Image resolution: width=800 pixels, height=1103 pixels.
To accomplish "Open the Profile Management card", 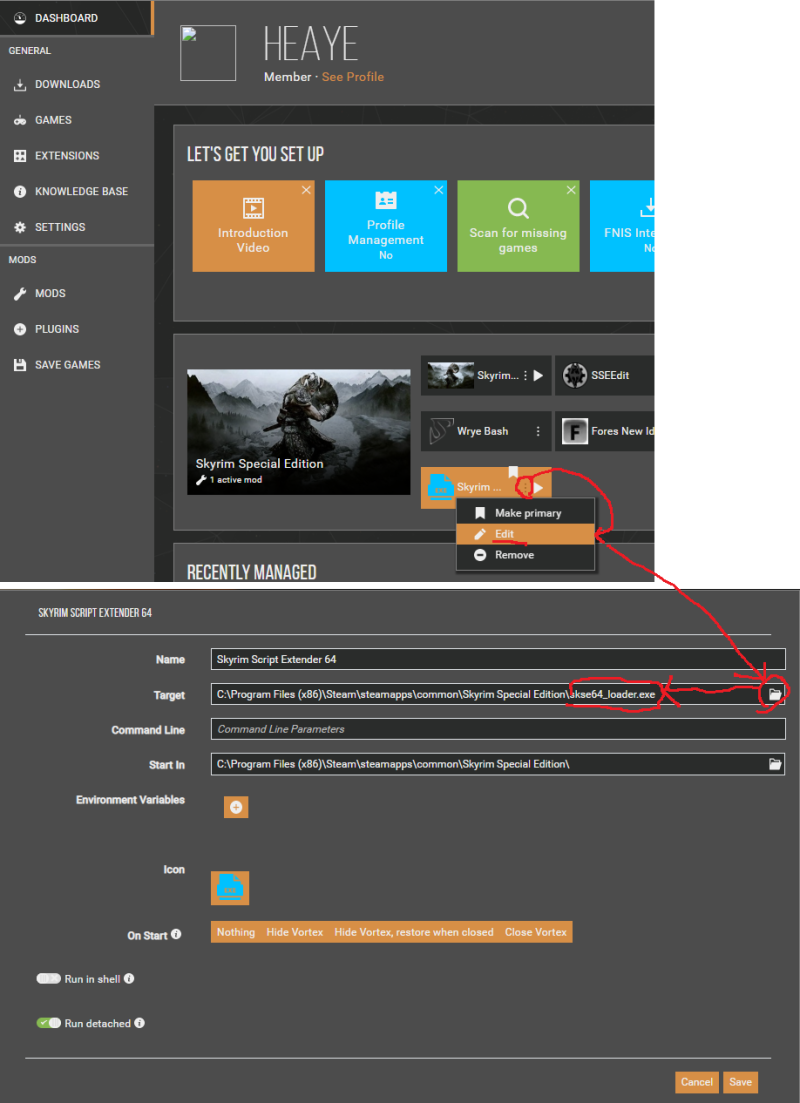I will [385, 226].
